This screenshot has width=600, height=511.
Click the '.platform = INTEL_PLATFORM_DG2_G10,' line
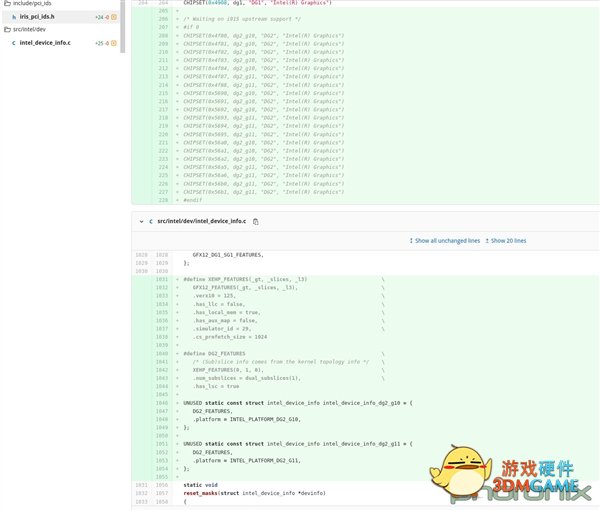[x=247, y=420]
